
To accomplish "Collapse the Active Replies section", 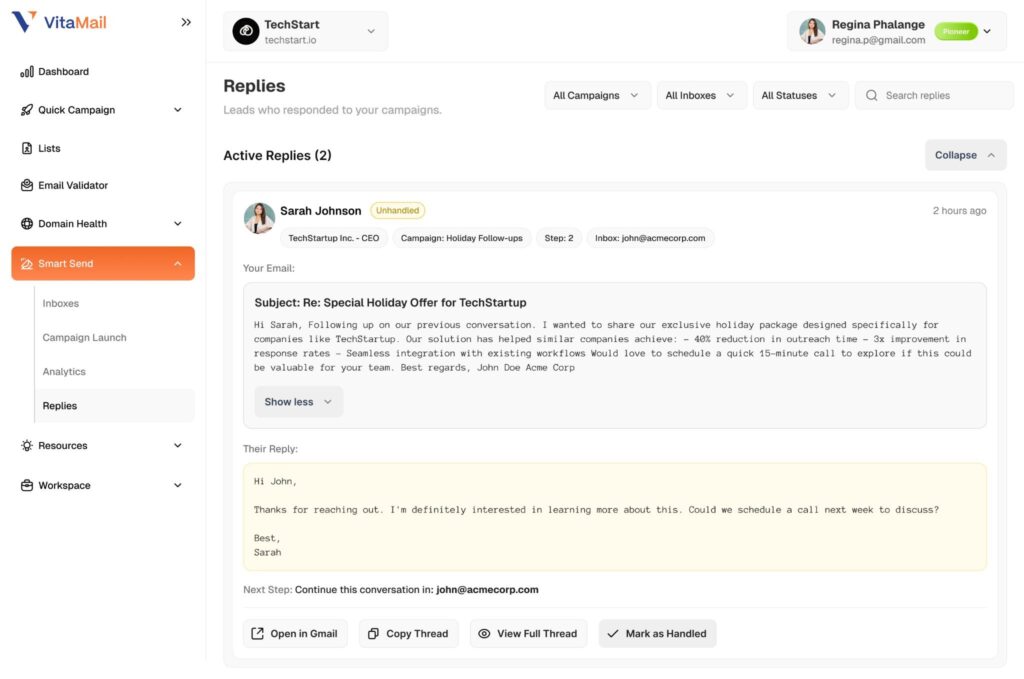I will coord(965,155).
